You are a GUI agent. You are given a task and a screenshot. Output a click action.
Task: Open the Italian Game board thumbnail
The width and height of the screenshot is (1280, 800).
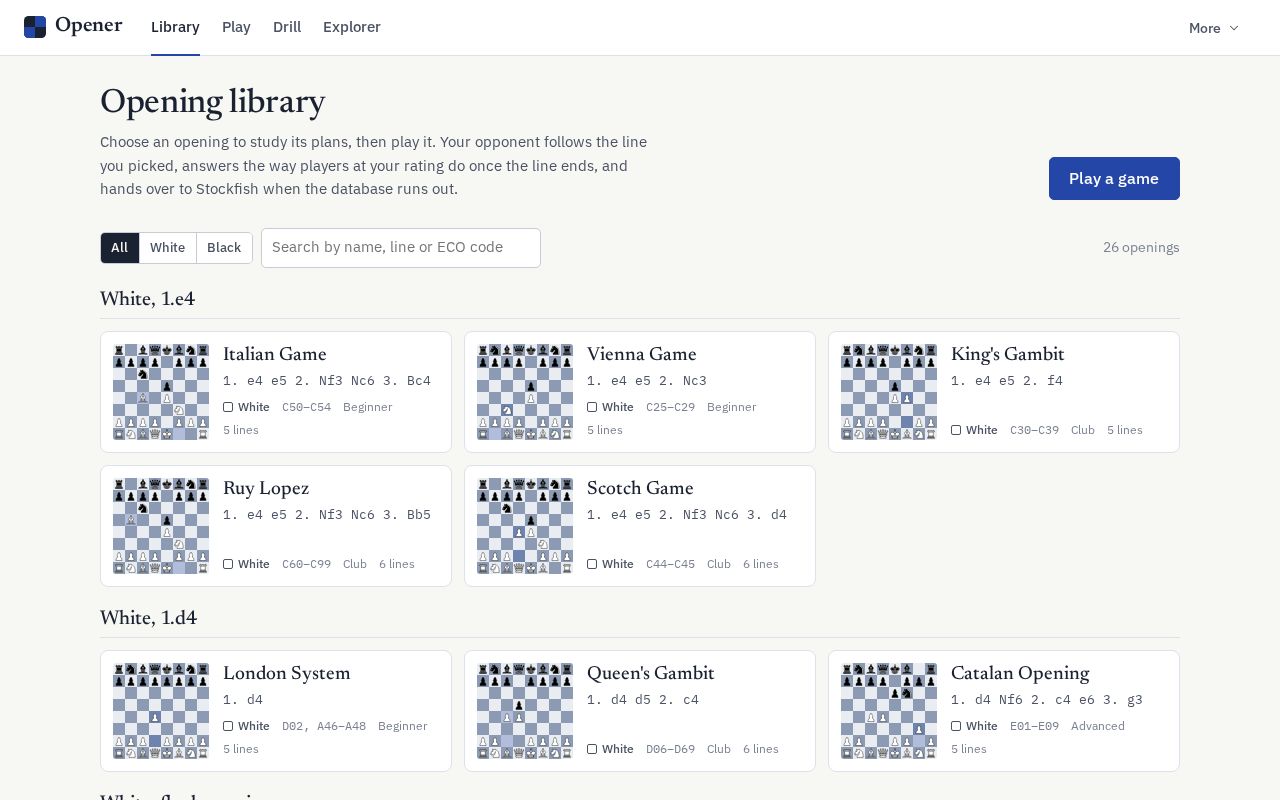tap(161, 392)
